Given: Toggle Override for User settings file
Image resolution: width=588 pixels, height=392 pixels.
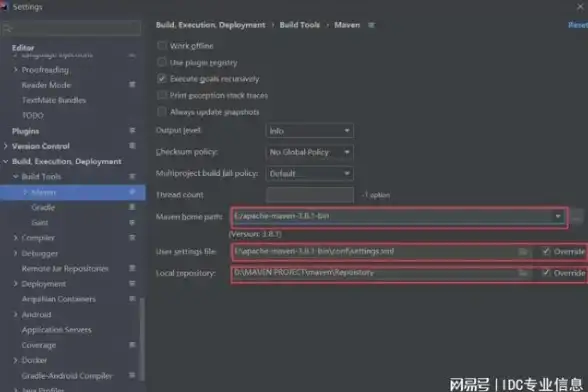Looking at the screenshot, I should point(546,251).
